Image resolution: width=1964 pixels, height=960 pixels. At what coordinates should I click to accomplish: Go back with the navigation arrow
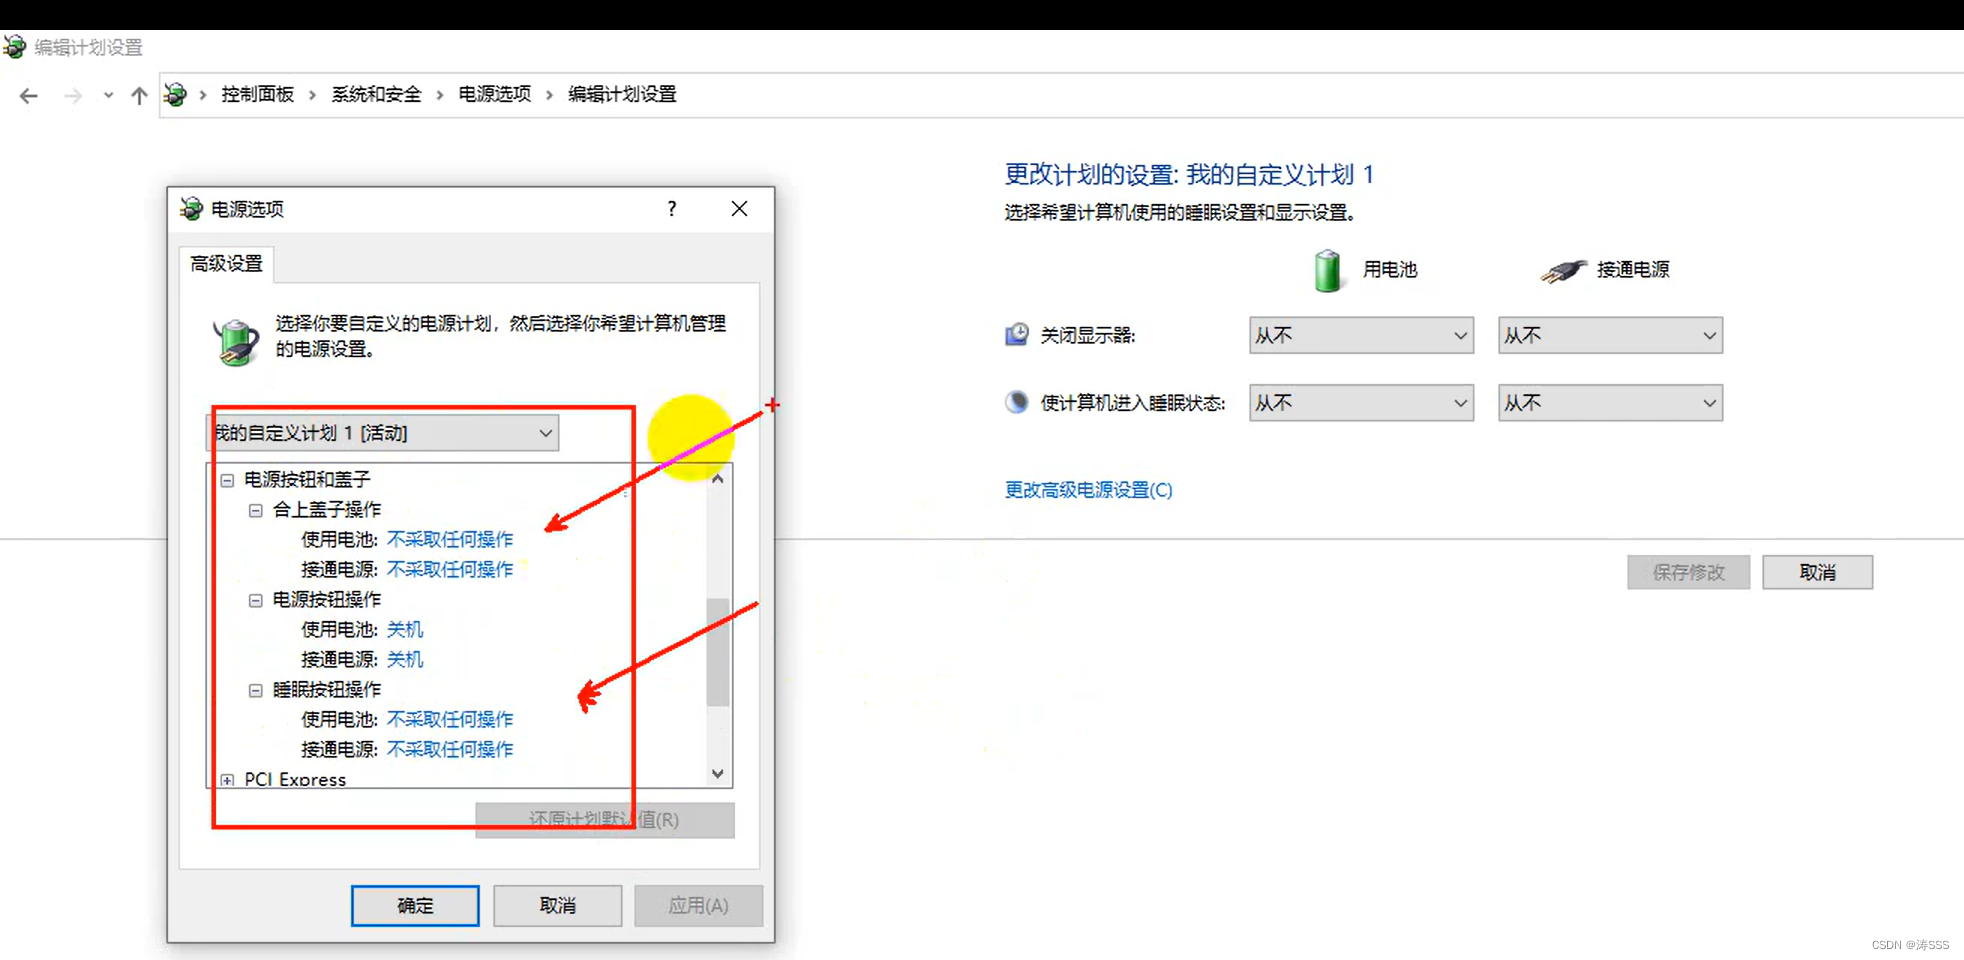(x=28, y=96)
